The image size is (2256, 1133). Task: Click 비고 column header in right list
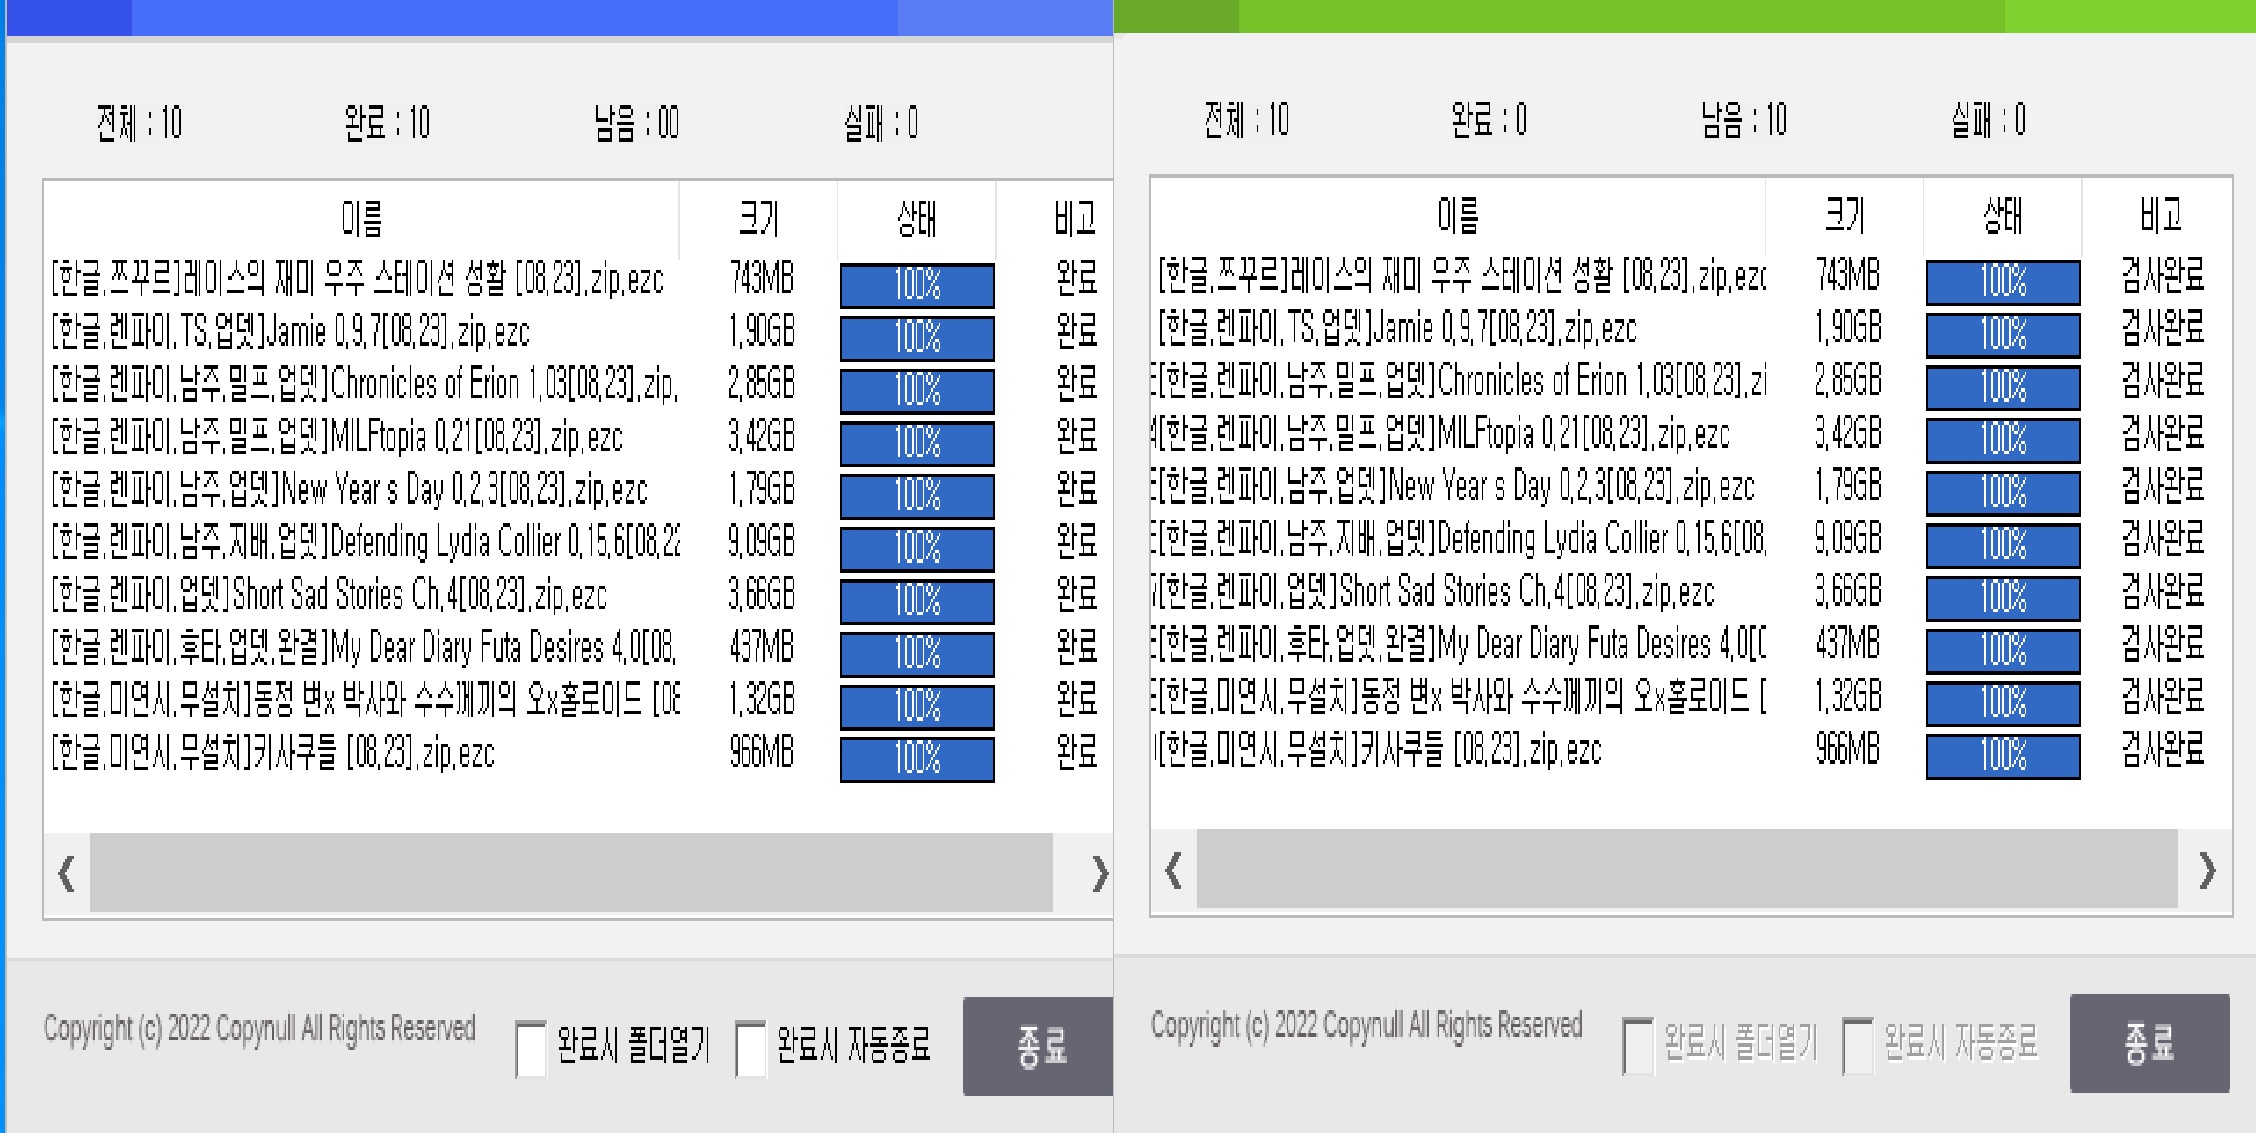click(x=2160, y=215)
